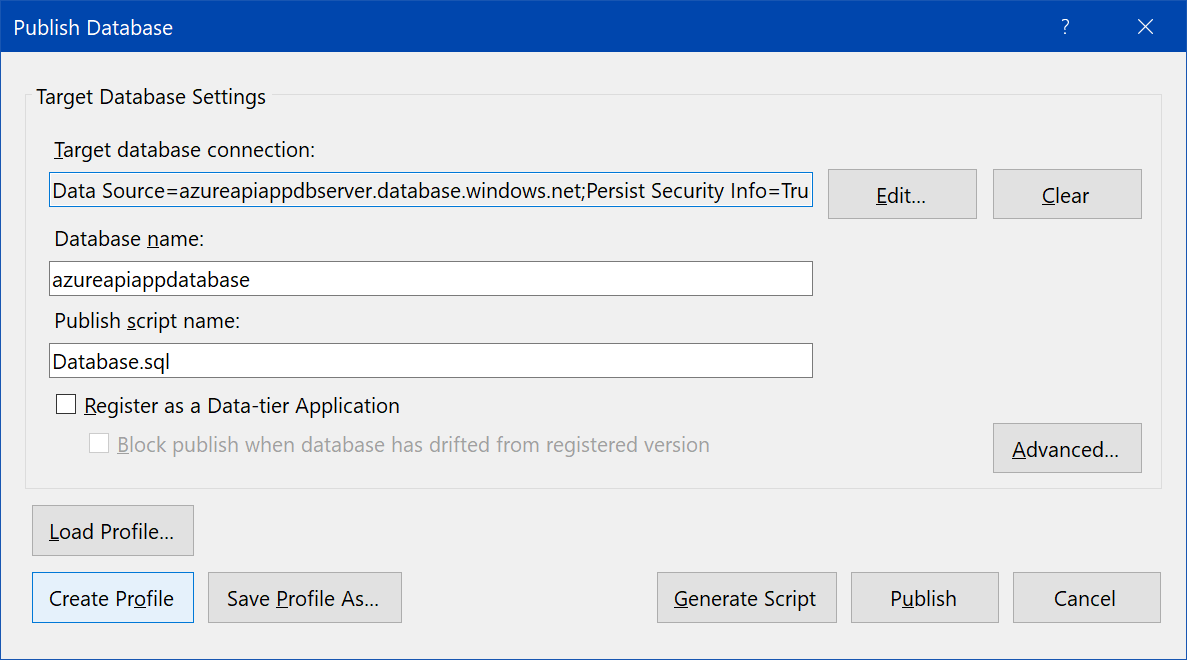Open the Advanced... publish settings
This screenshot has height=660, width=1187.
coord(1066,449)
